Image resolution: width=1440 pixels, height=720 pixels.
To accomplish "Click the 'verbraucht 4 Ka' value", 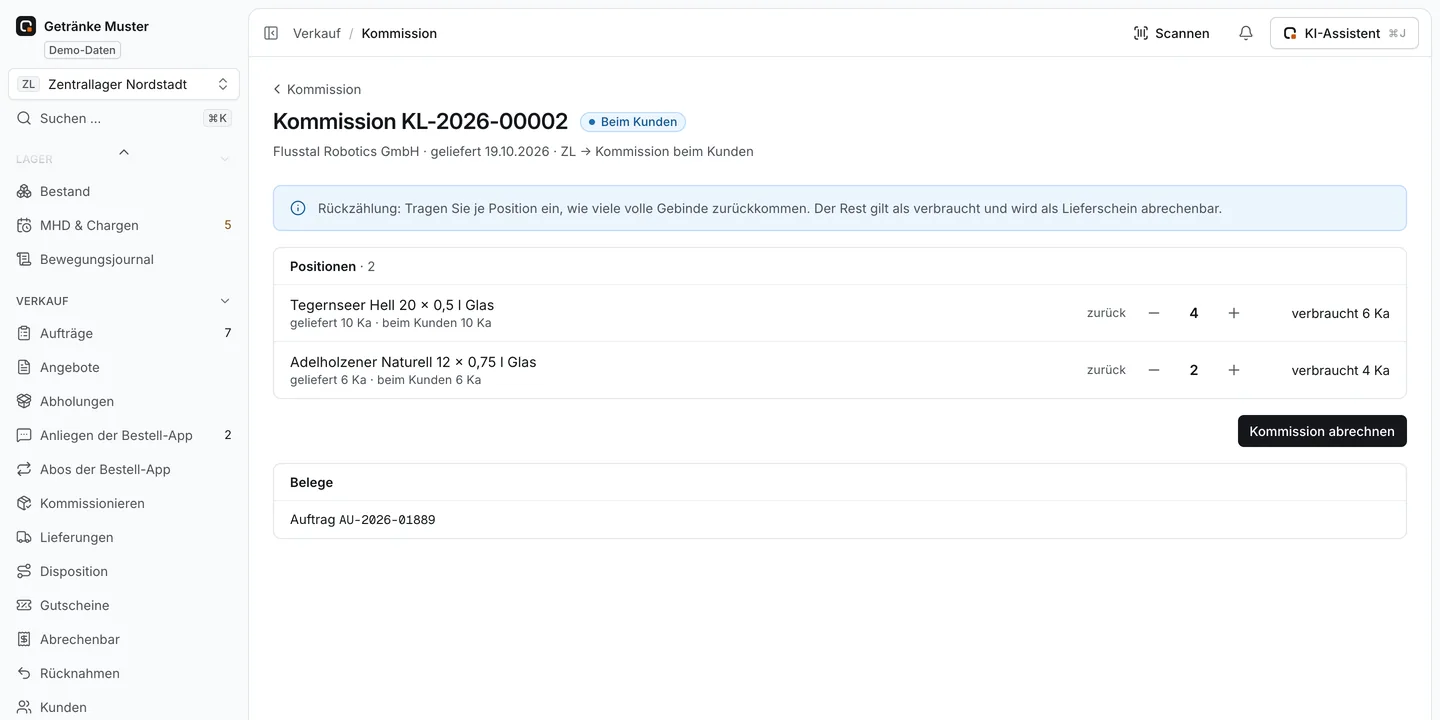I will [1341, 370].
